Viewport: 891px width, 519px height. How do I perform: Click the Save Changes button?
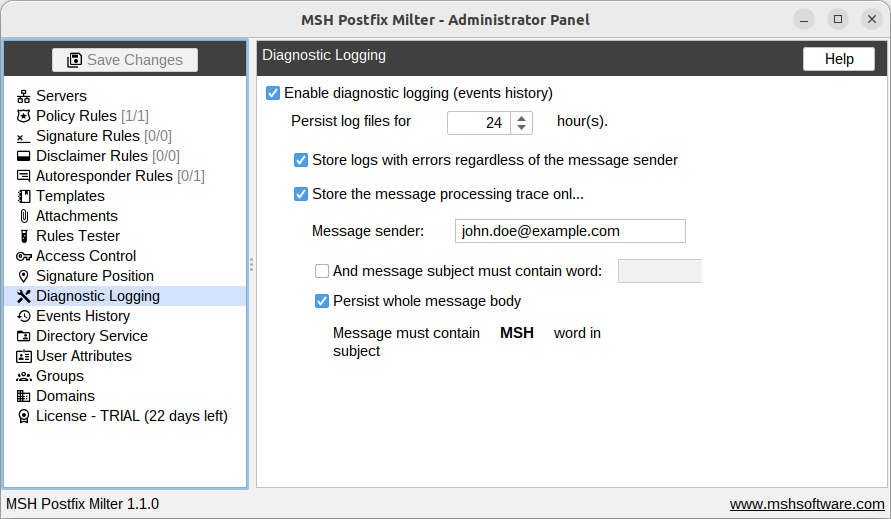pyautogui.click(x=125, y=60)
